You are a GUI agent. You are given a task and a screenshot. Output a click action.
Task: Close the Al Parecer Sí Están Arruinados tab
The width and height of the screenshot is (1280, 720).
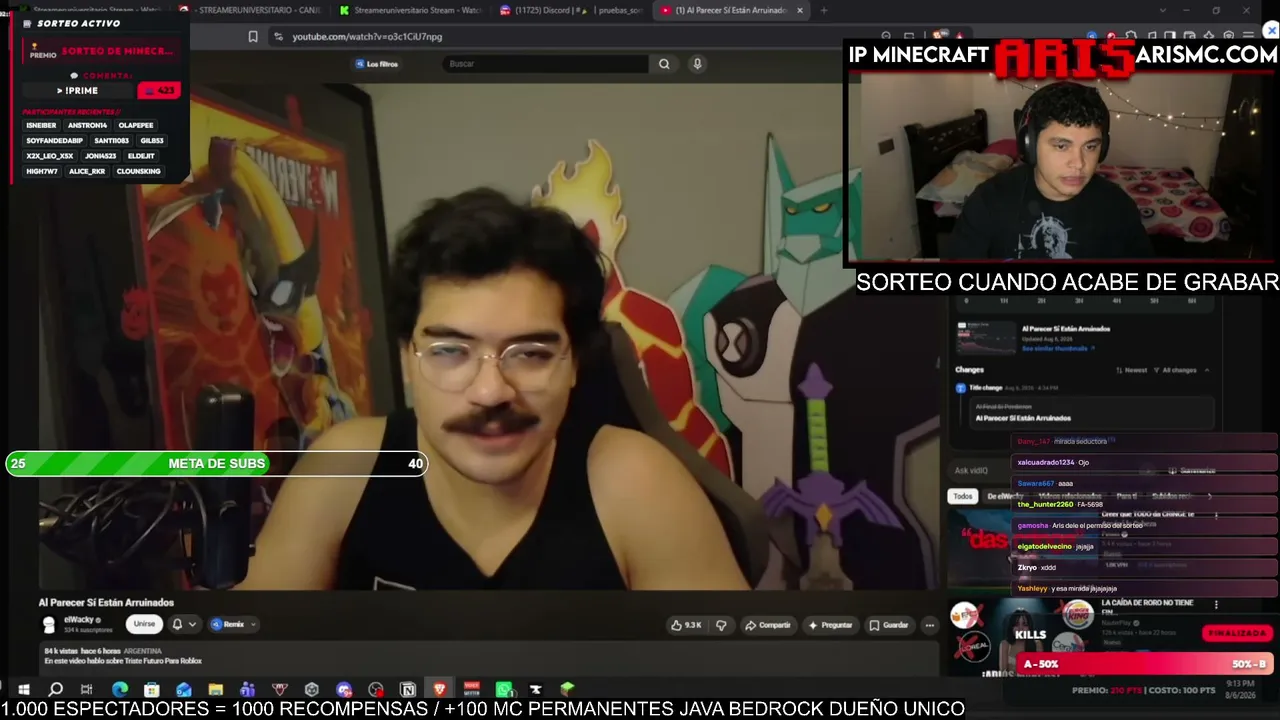pyautogui.click(x=800, y=11)
